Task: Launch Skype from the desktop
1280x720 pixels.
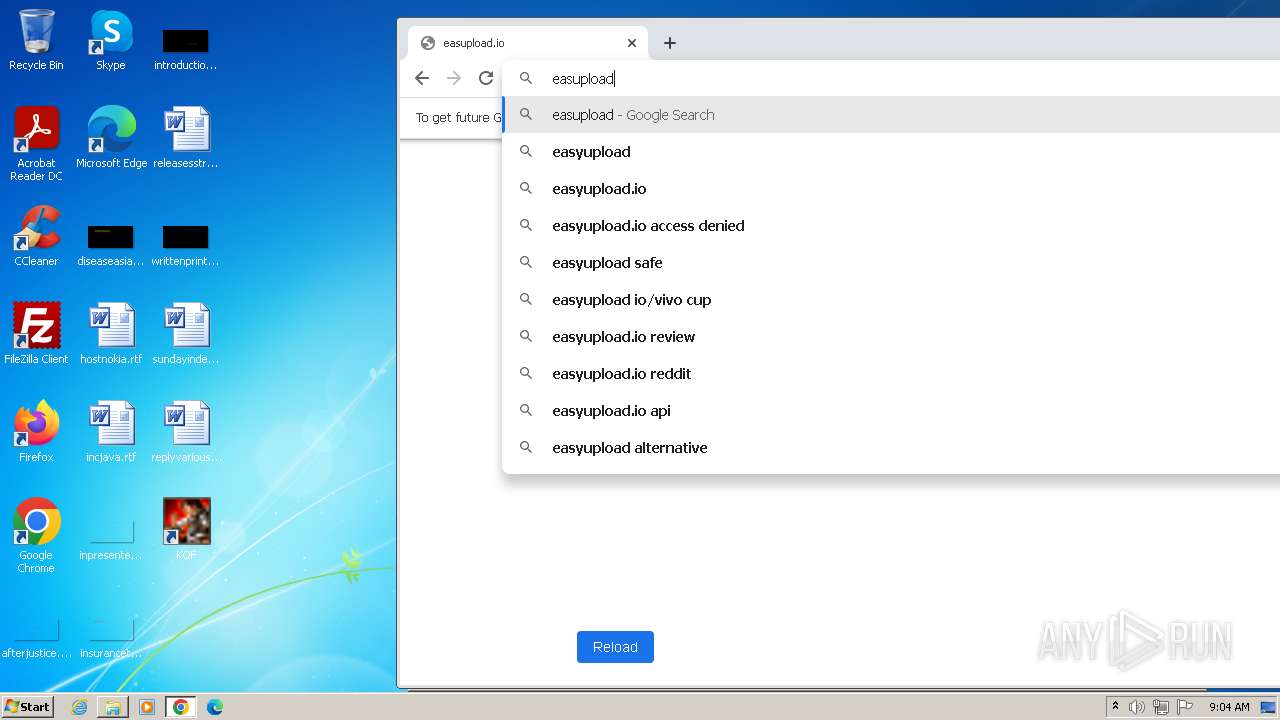Action: [x=111, y=40]
